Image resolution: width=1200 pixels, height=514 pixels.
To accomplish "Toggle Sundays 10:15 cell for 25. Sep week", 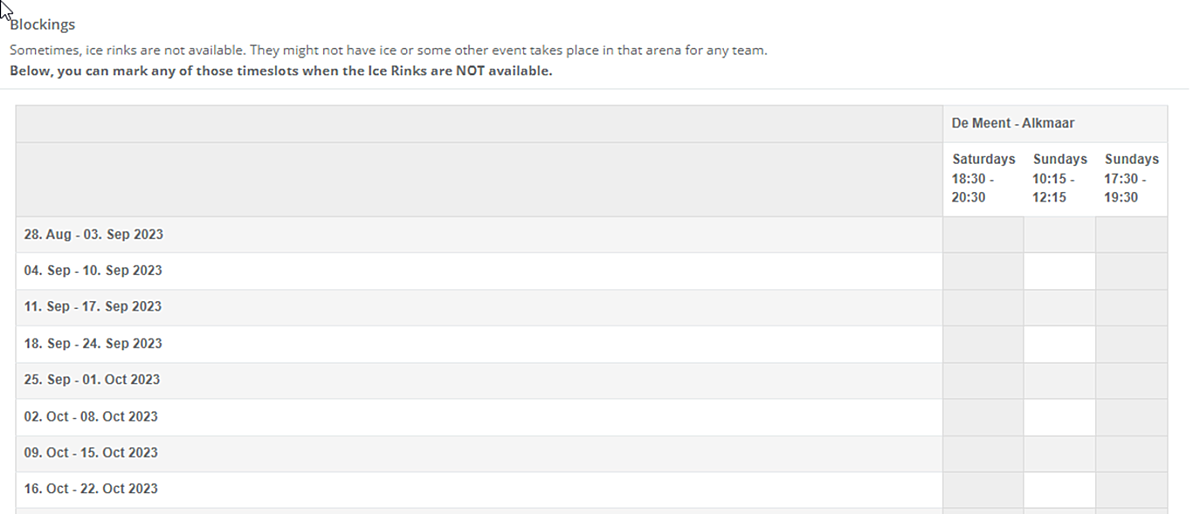I will pos(1059,380).
